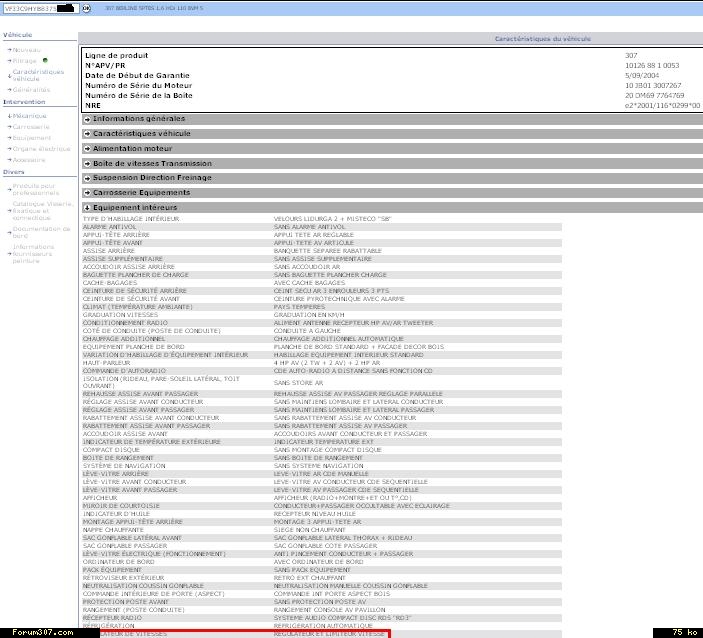Click the 'AFFICHEUR' row label
The image size is (703, 638).
(x=100, y=498)
